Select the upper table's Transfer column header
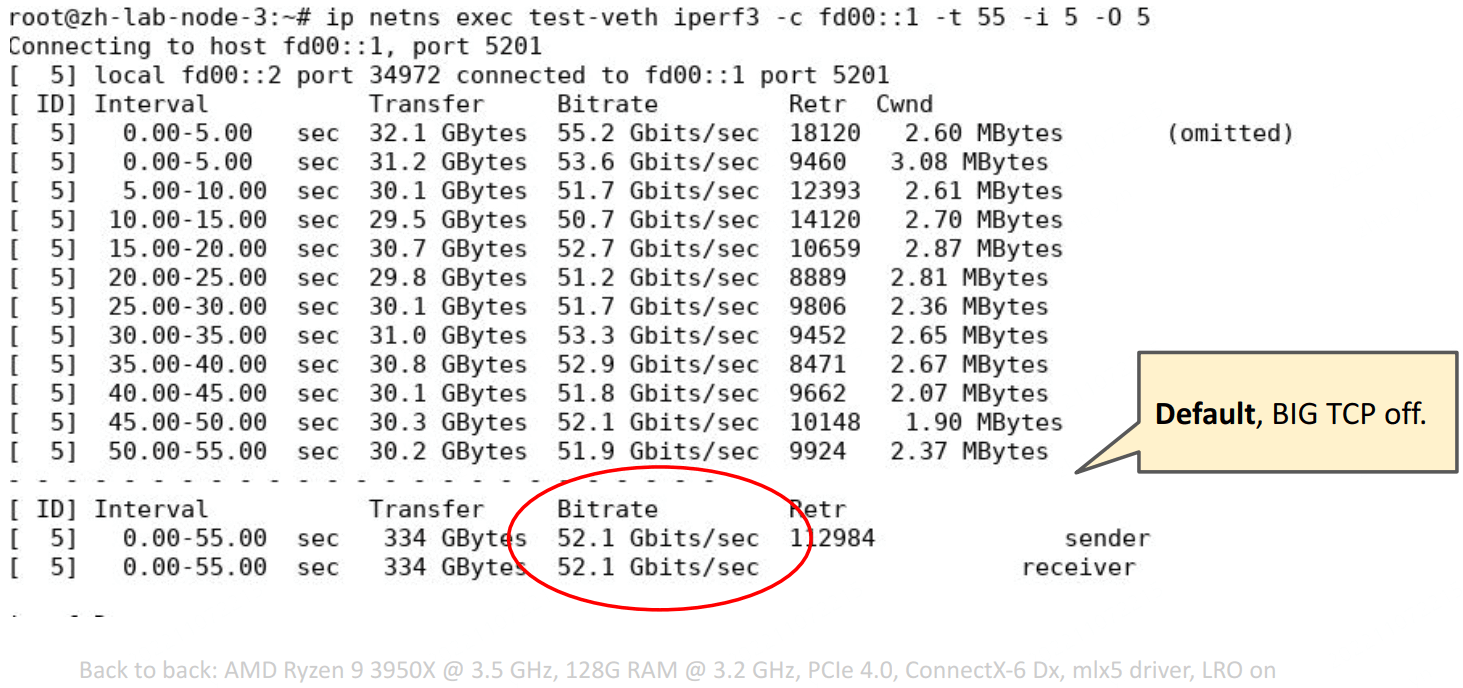The width and height of the screenshot is (1463, 688). (426, 104)
